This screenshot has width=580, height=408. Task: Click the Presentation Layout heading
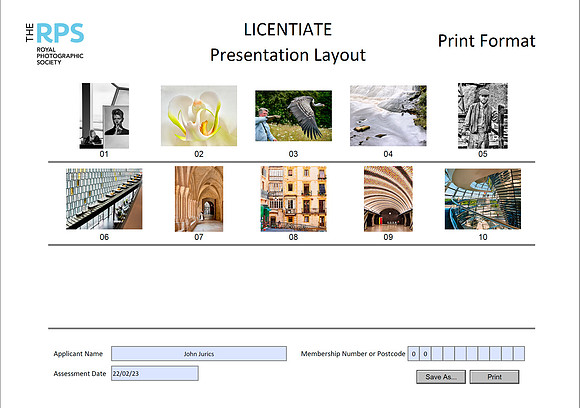(x=288, y=55)
